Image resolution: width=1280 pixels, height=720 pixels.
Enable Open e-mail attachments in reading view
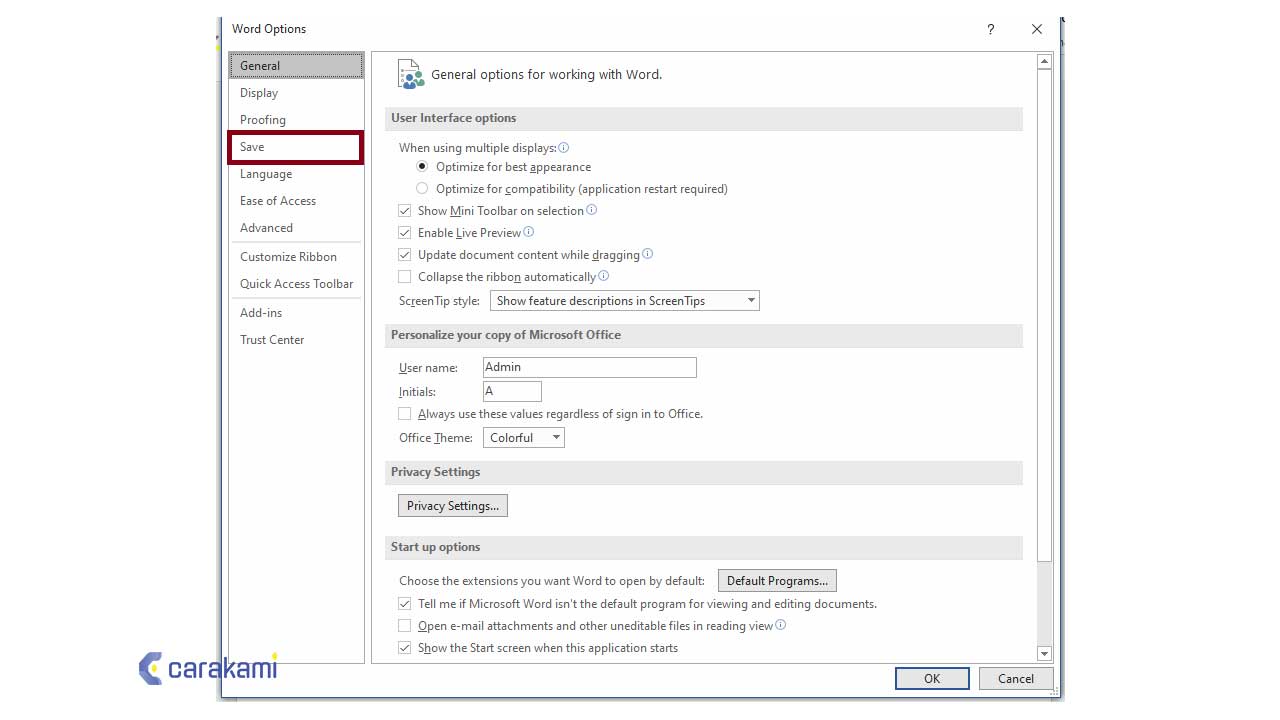405,626
